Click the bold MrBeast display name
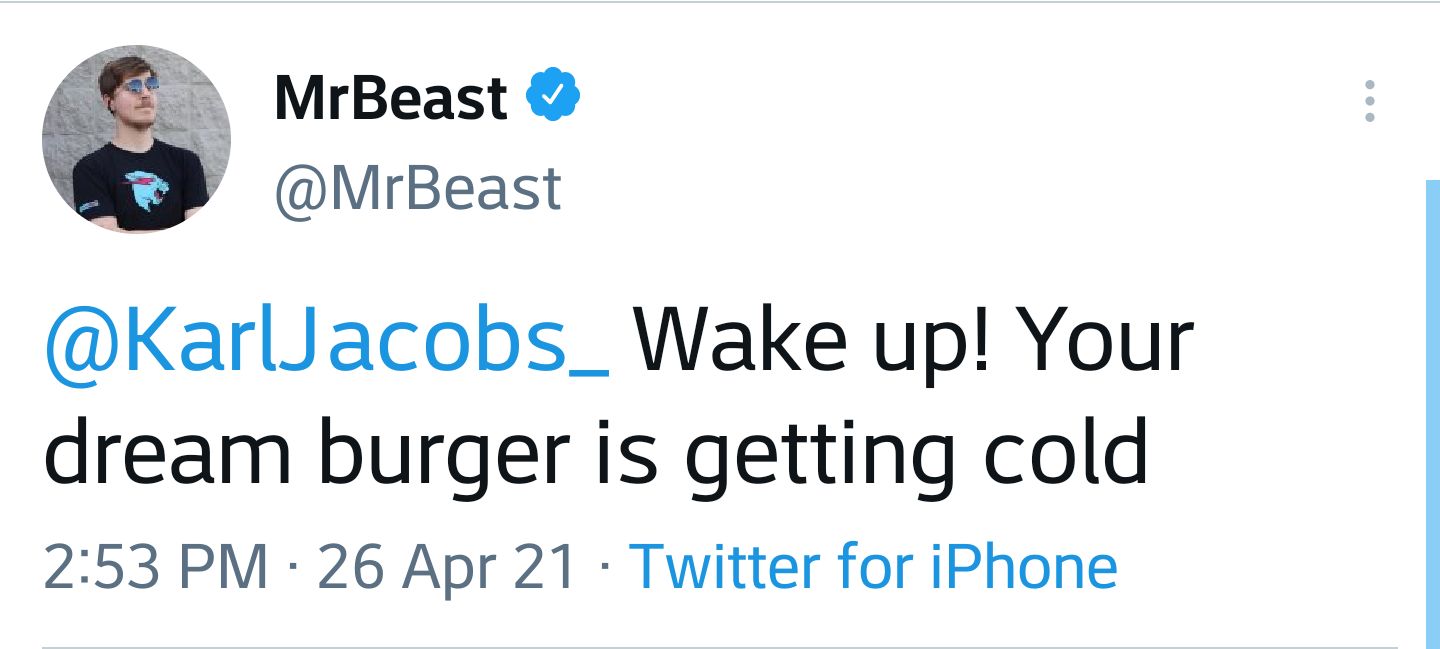This screenshot has height=649, width=1440. pos(391,98)
